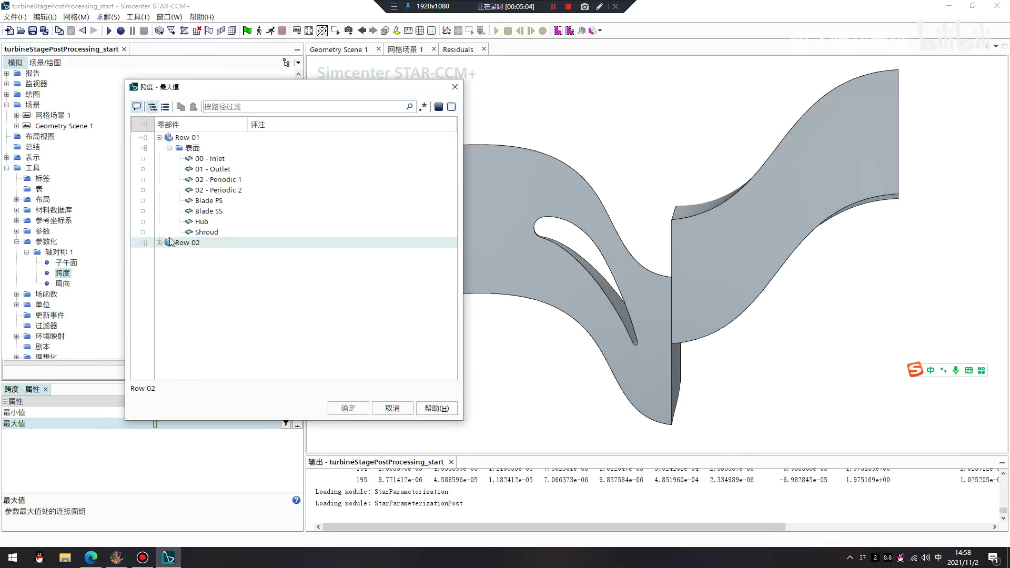Screen dimensions: 1010x568
Task: Open the Windows Start menu
Action: click(12, 558)
